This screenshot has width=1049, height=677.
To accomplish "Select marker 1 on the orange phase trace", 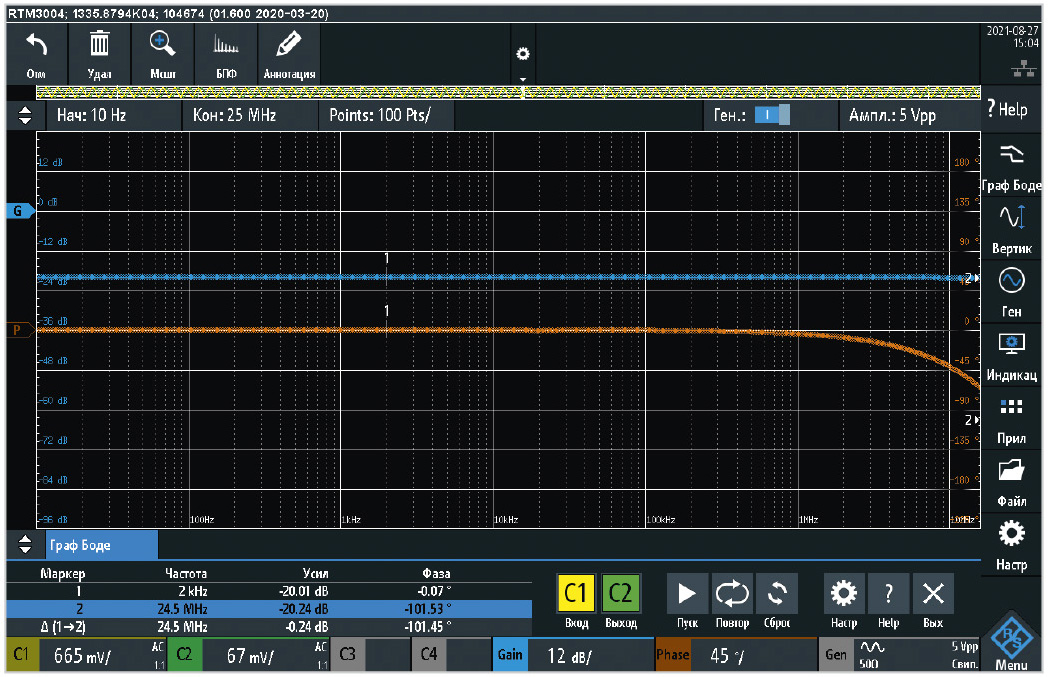I will (387, 311).
